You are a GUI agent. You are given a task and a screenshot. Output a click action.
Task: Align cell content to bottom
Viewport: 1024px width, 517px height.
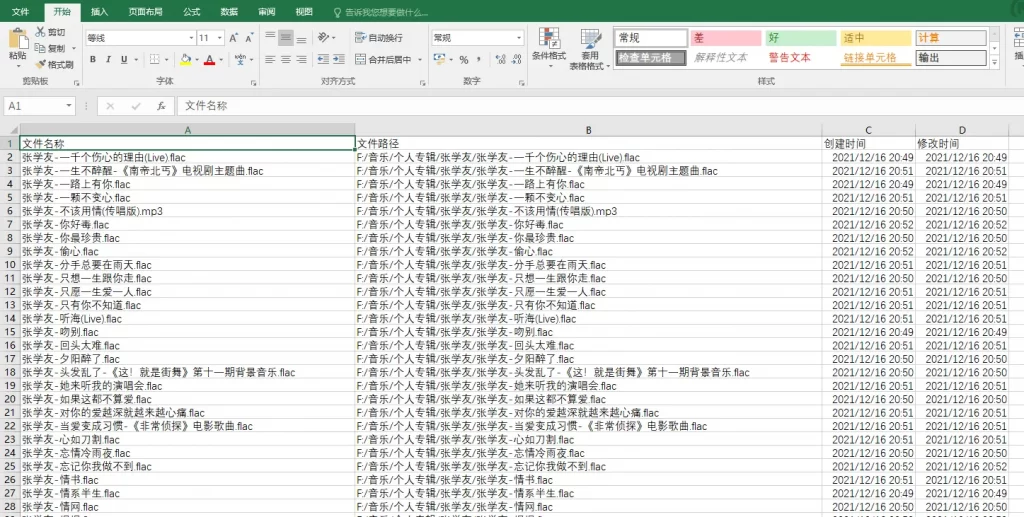[x=301, y=38]
